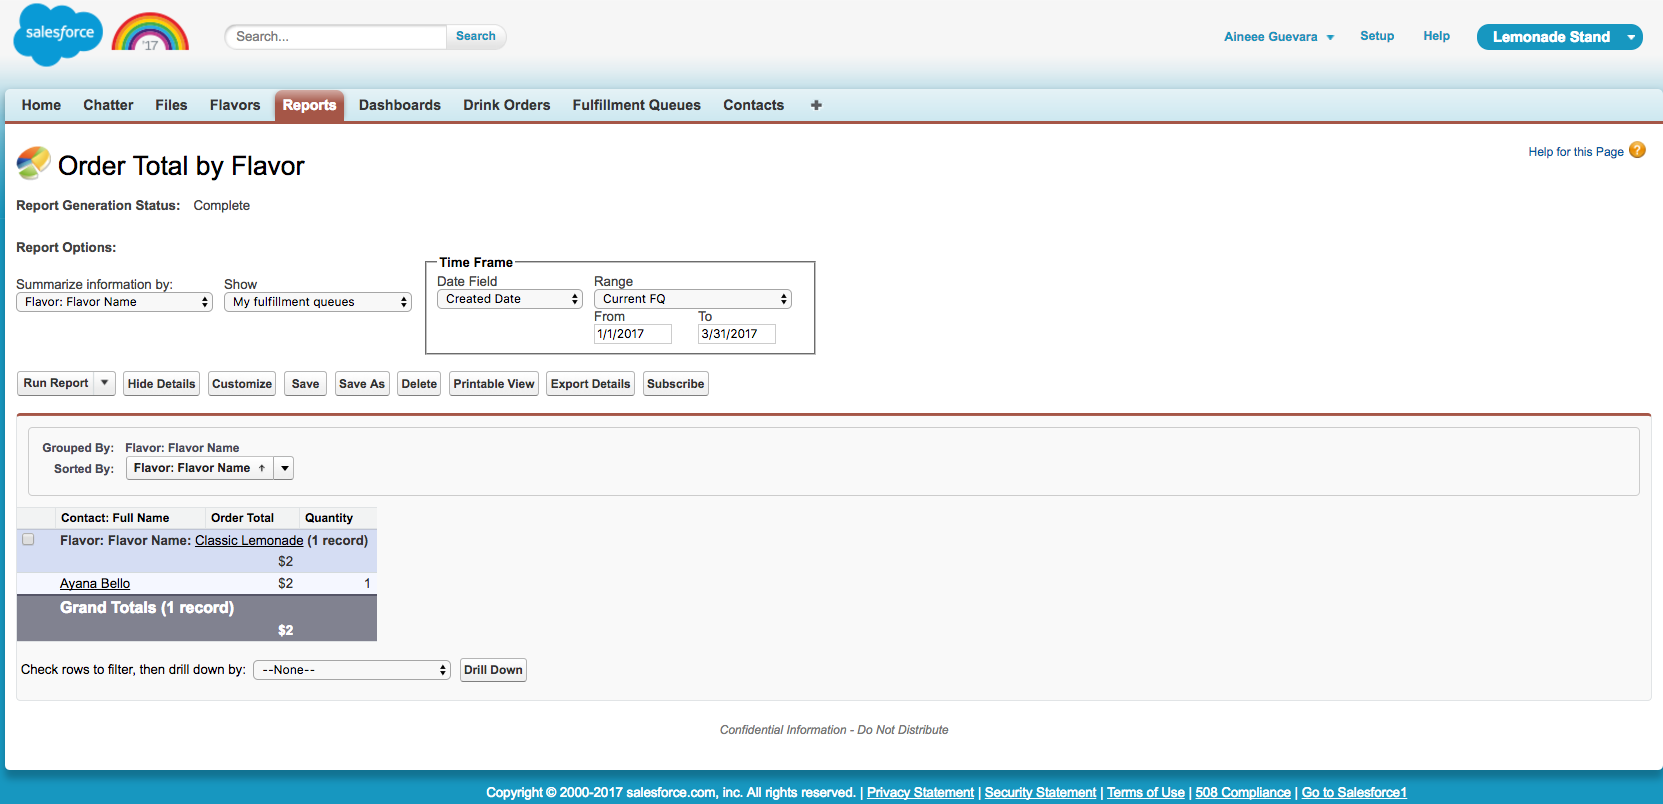
Task: Open the Contacts tab
Action: (x=754, y=105)
